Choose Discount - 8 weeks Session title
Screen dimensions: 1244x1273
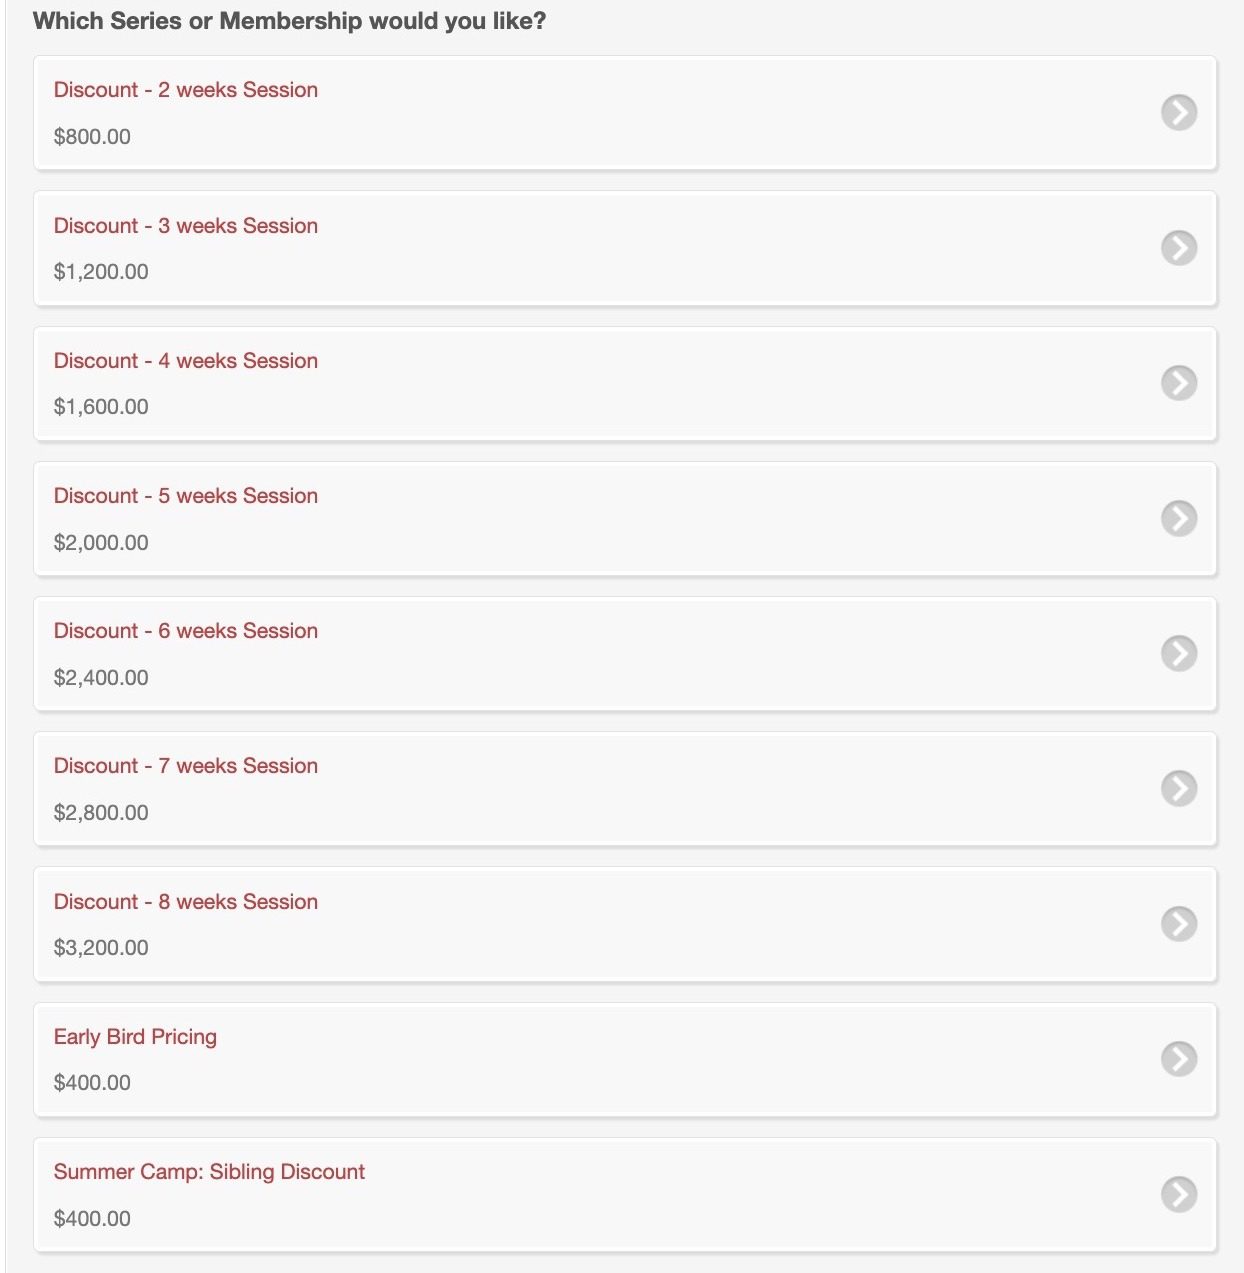(x=186, y=902)
